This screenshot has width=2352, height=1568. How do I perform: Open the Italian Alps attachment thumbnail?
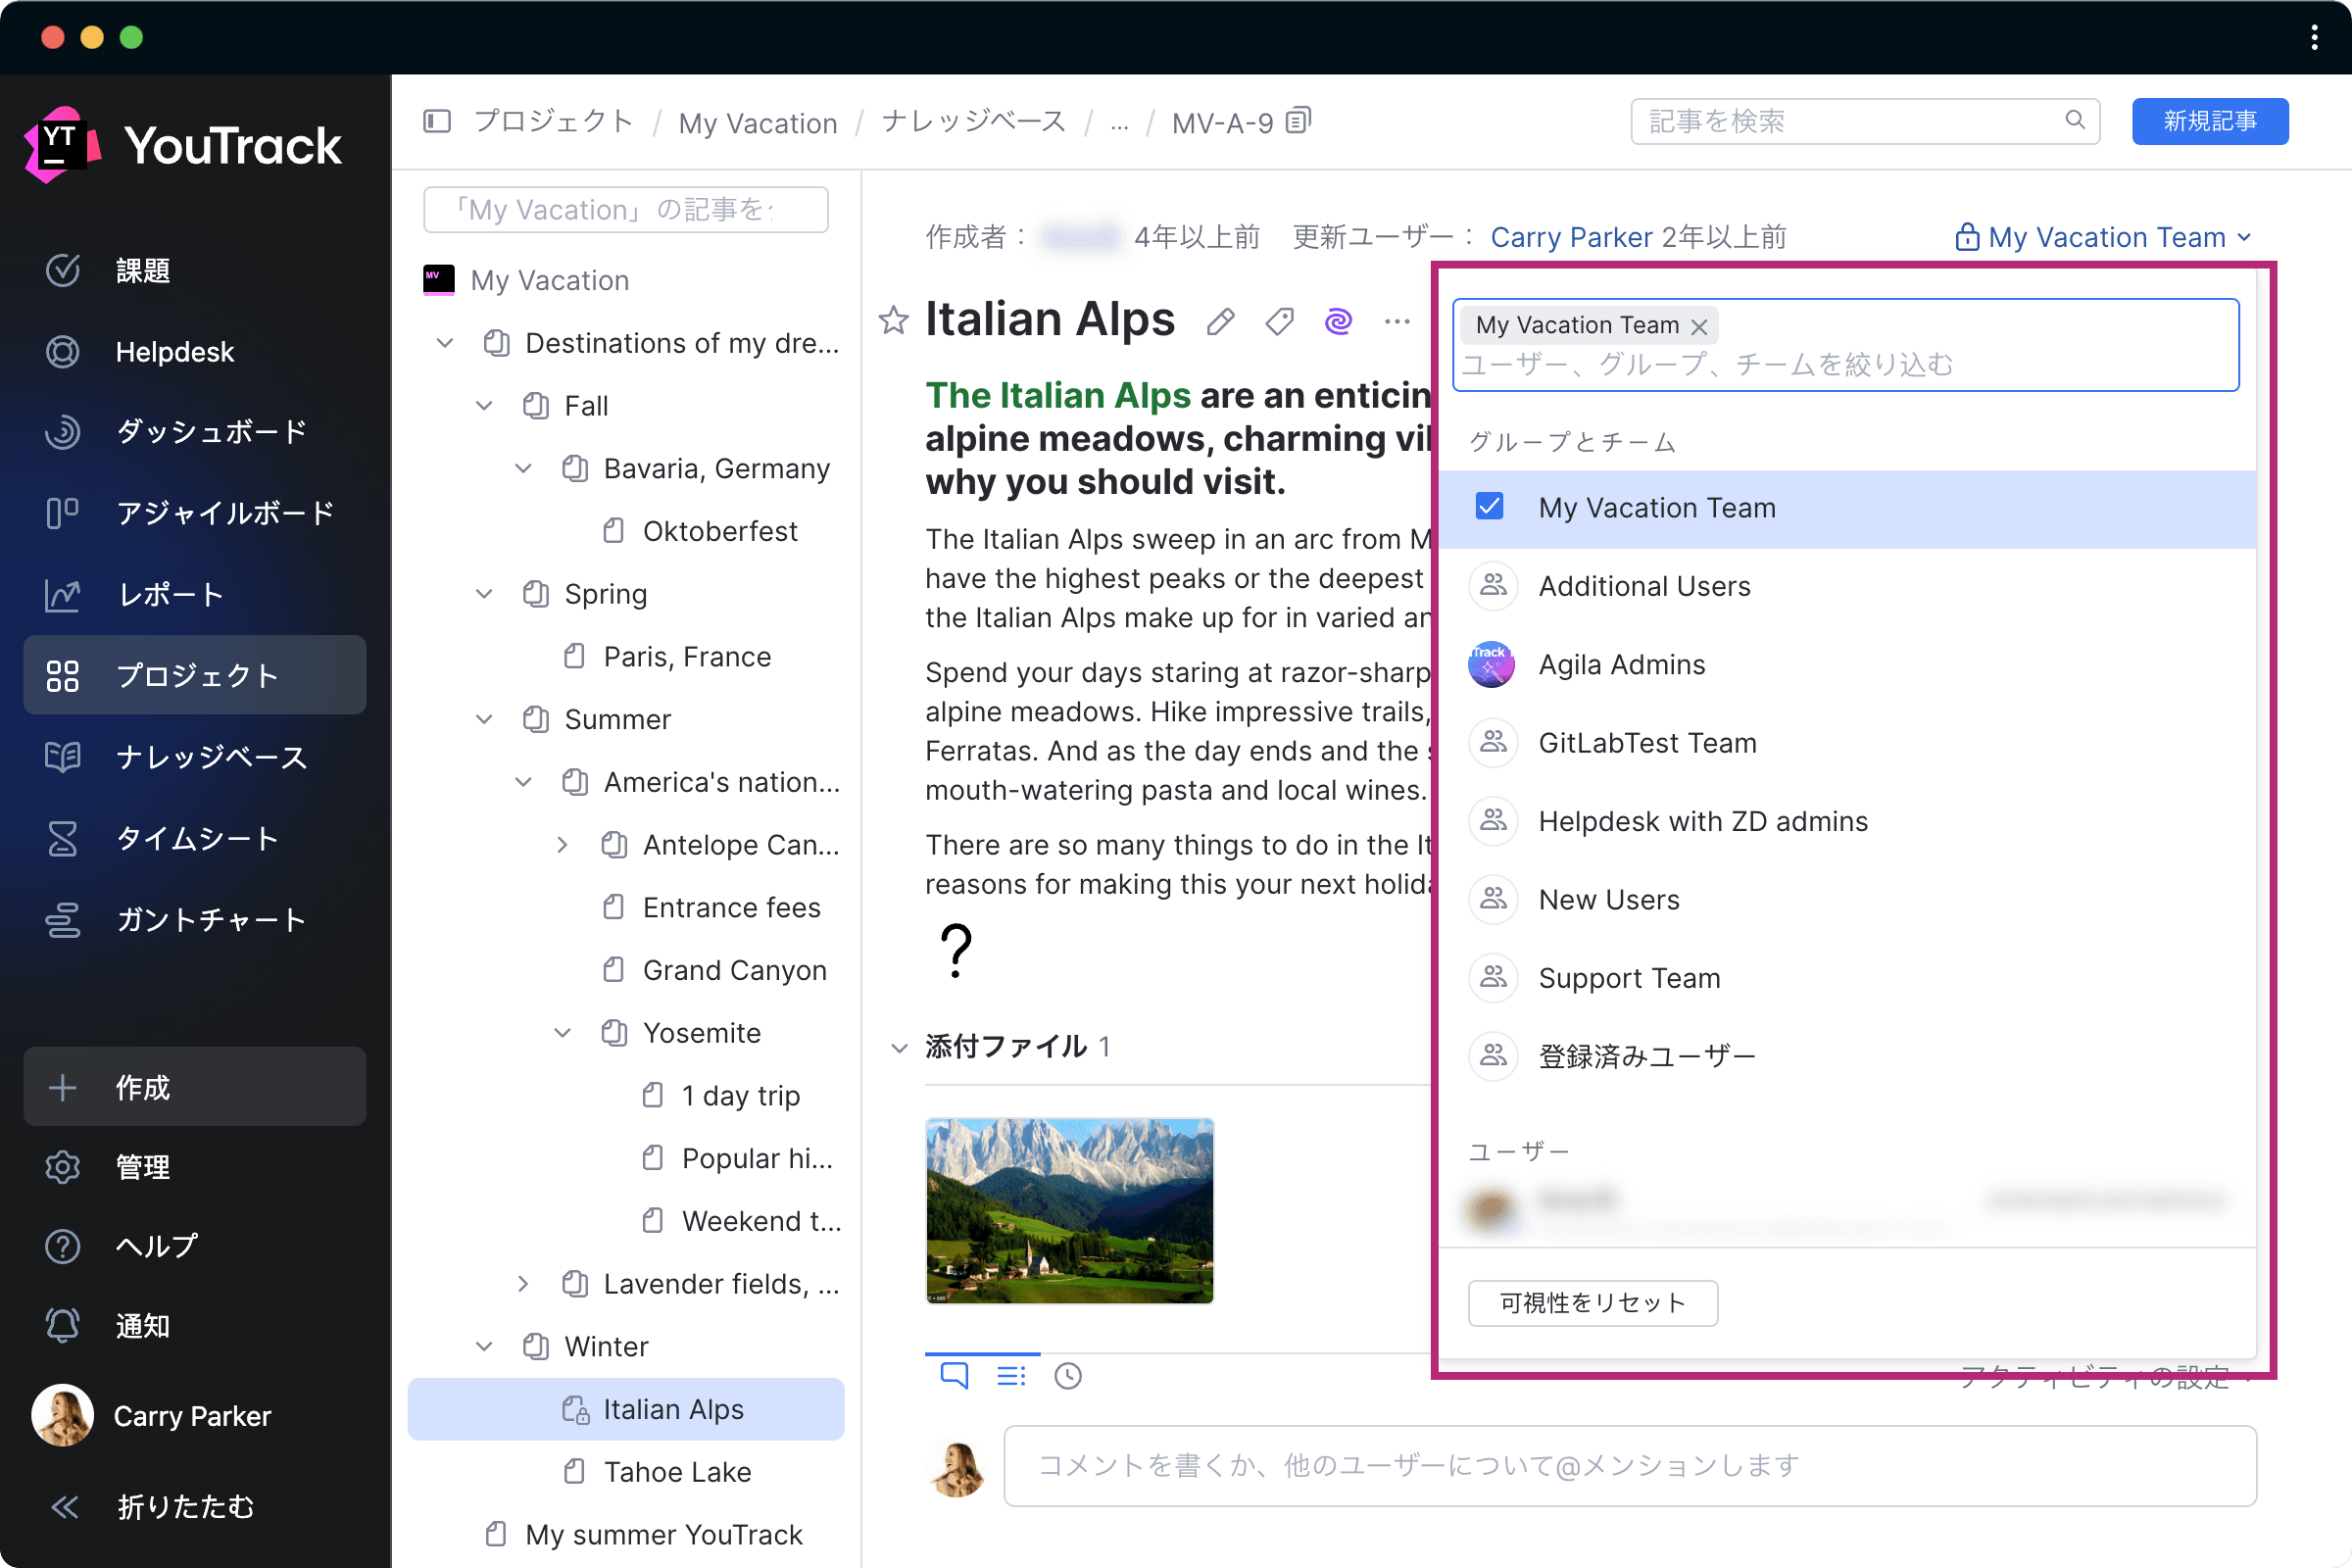click(1069, 1210)
